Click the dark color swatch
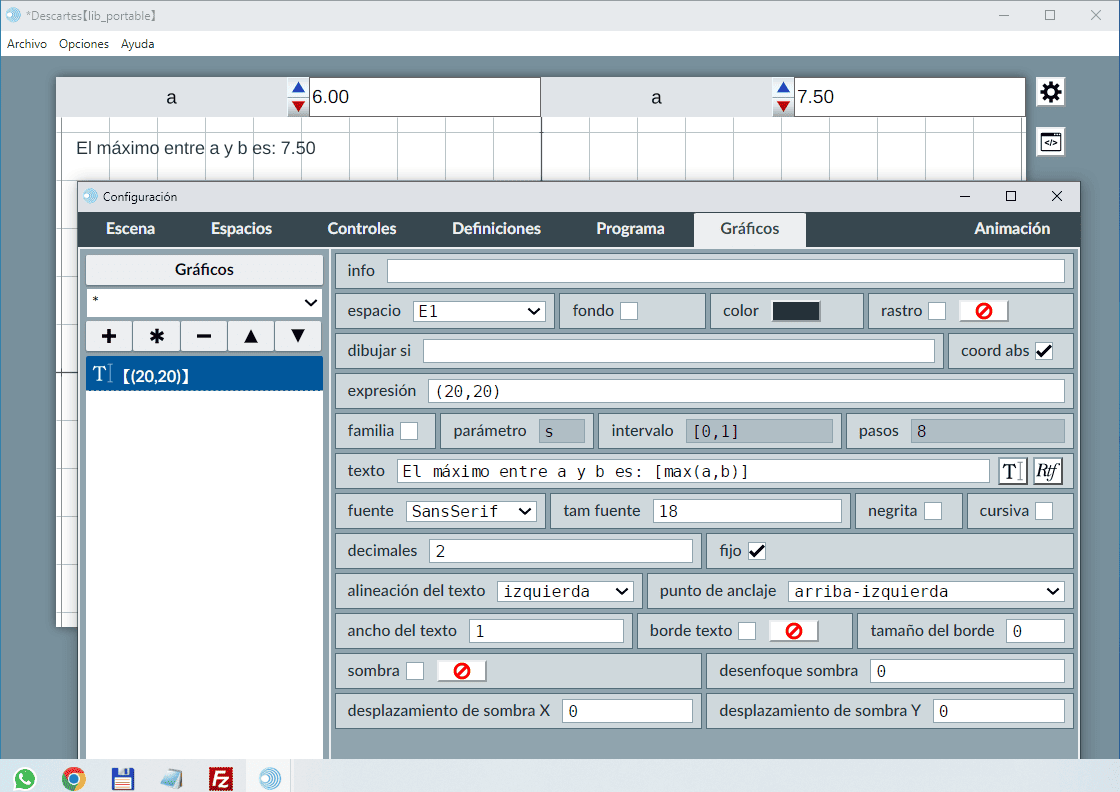 (x=796, y=311)
